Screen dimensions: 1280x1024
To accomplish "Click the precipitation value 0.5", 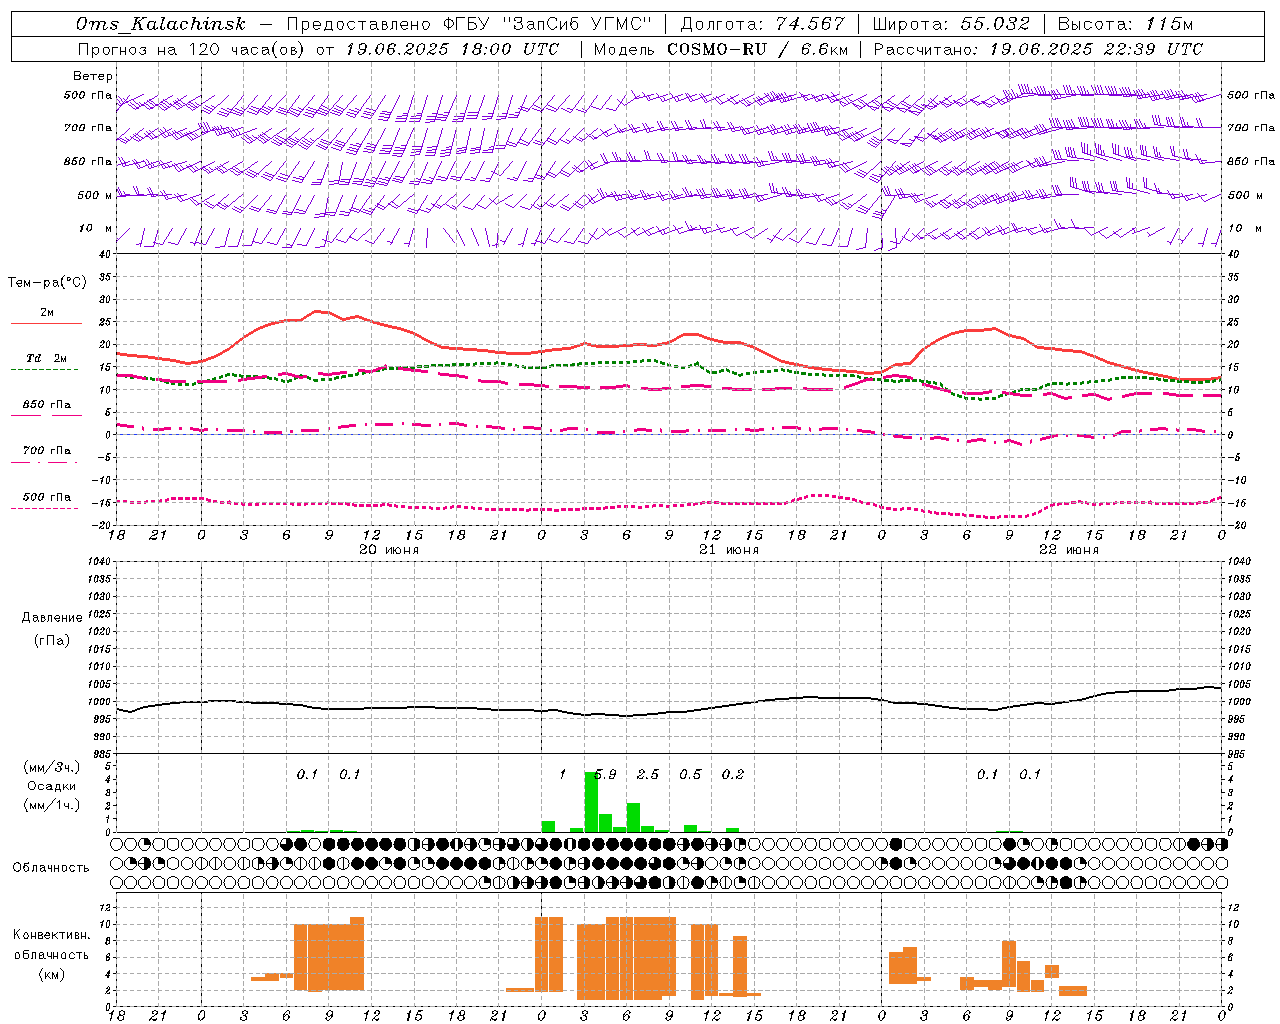I will 690,774.
